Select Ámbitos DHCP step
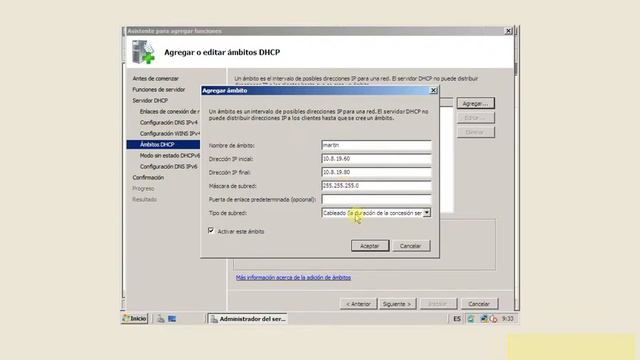The width and height of the screenshot is (640, 360). [163, 144]
